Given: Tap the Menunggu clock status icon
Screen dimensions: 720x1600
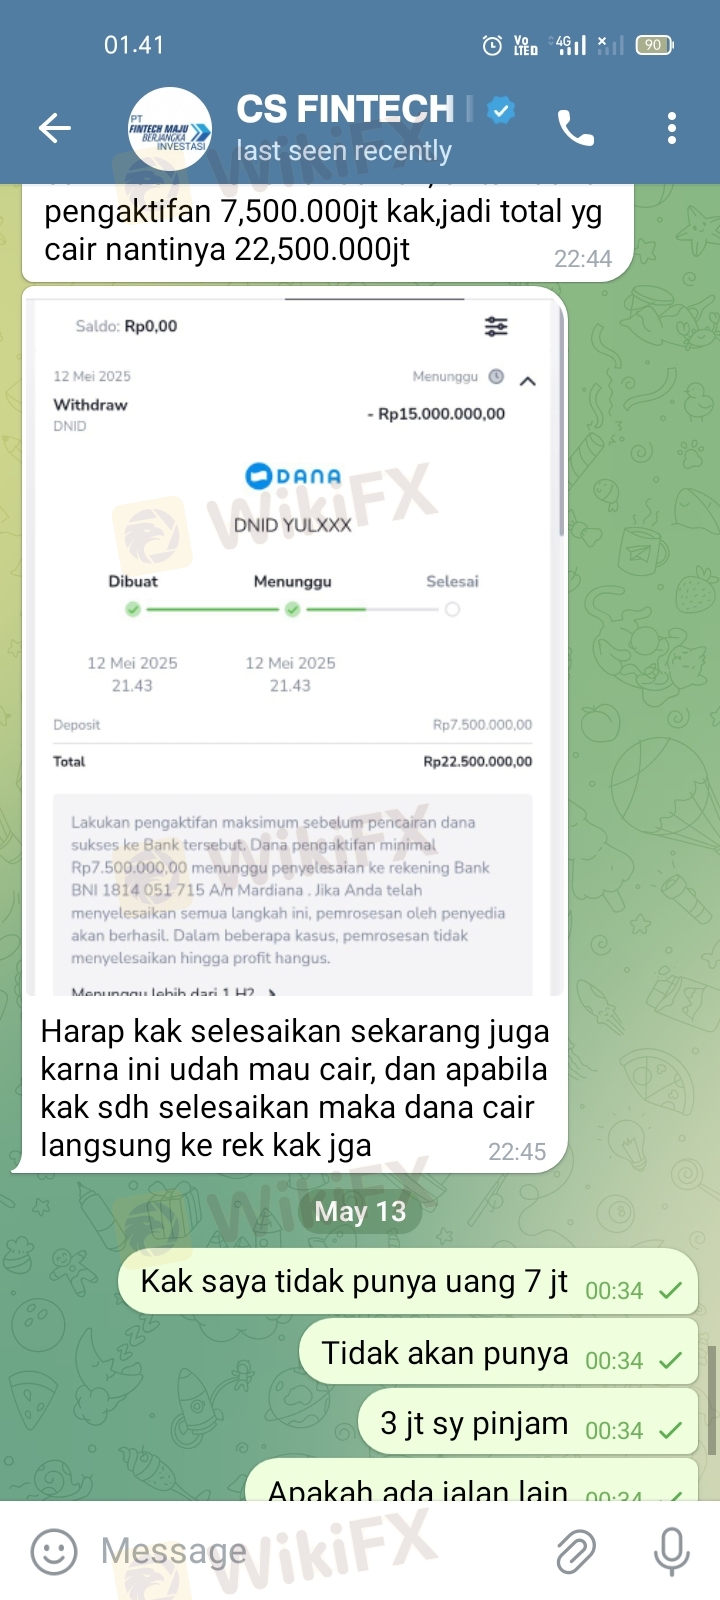Looking at the screenshot, I should (x=496, y=376).
